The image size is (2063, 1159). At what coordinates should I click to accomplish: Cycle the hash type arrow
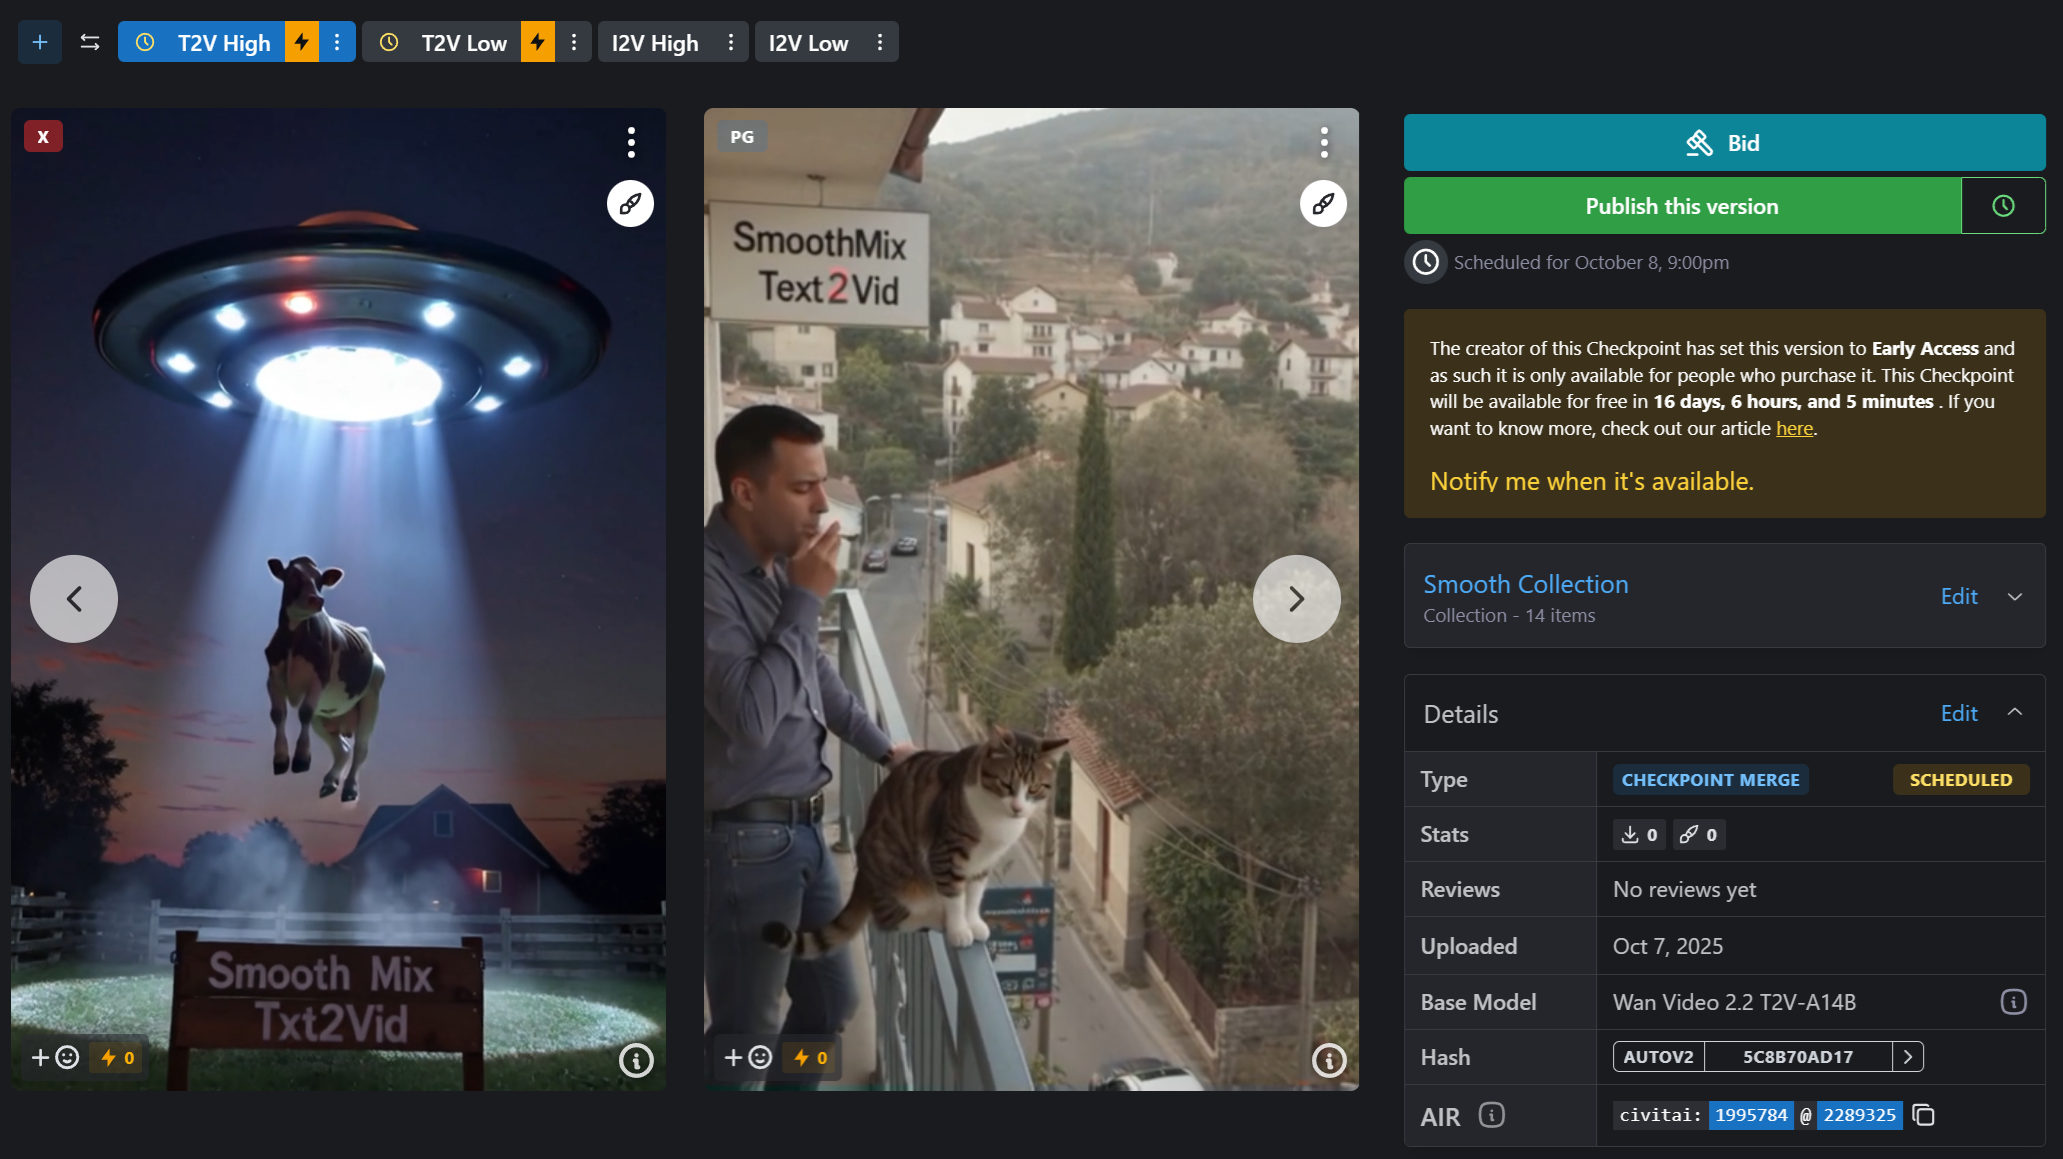pyautogui.click(x=1908, y=1057)
